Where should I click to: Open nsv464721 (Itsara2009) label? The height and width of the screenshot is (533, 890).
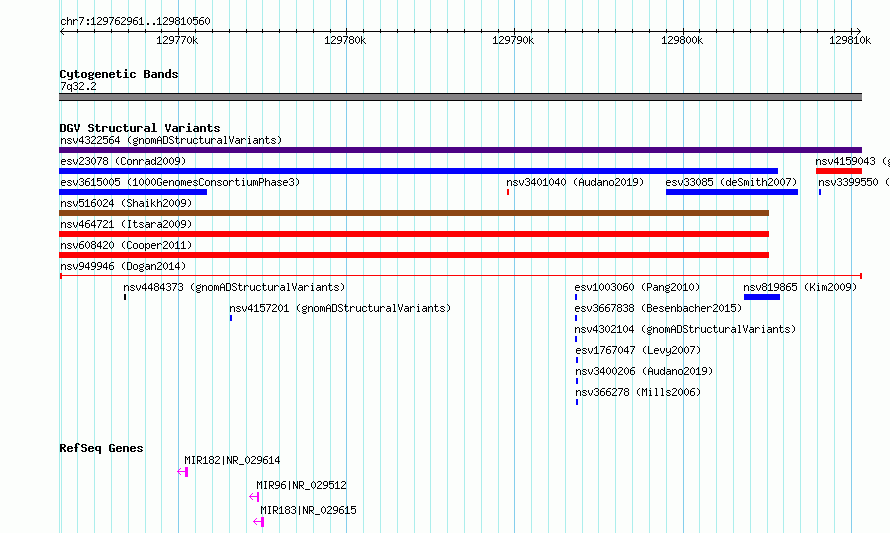tap(126, 224)
